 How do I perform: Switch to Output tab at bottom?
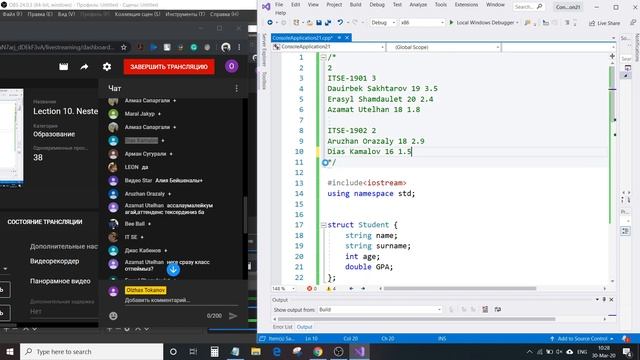point(304,327)
